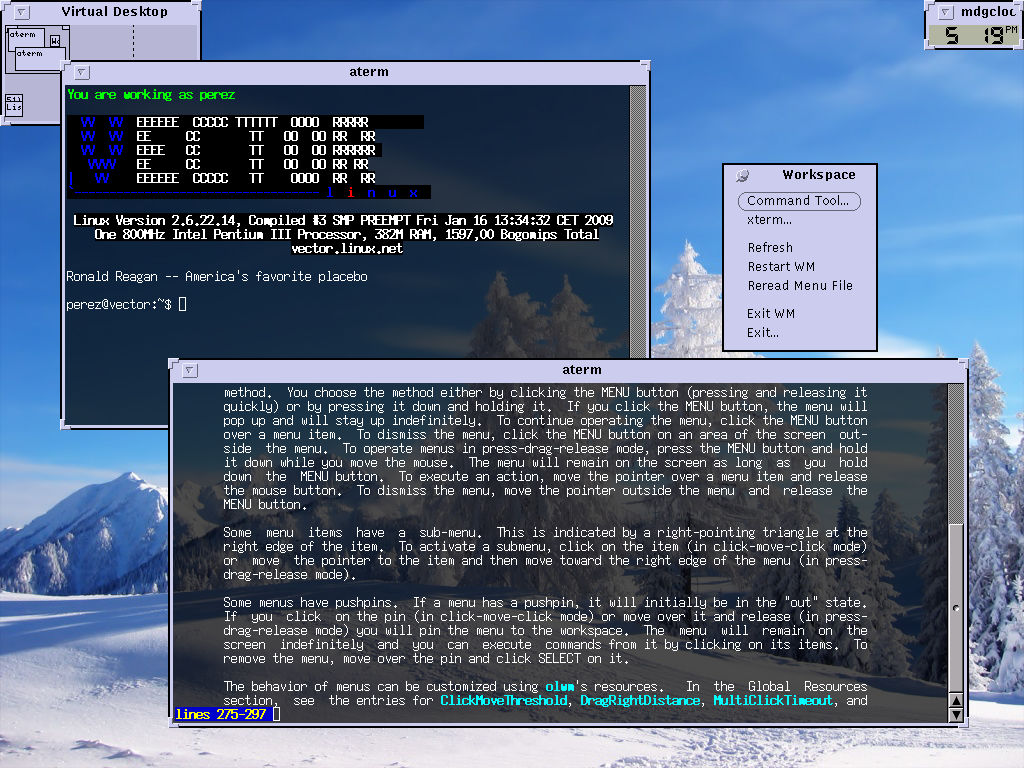Select Restart WM in Workspace menu
The image size is (1024, 768).
click(x=781, y=266)
